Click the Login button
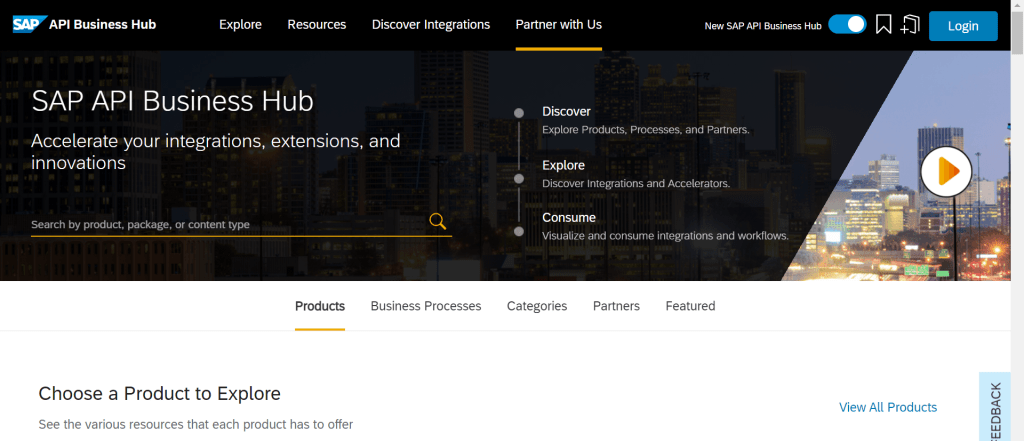 click(963, 25)
